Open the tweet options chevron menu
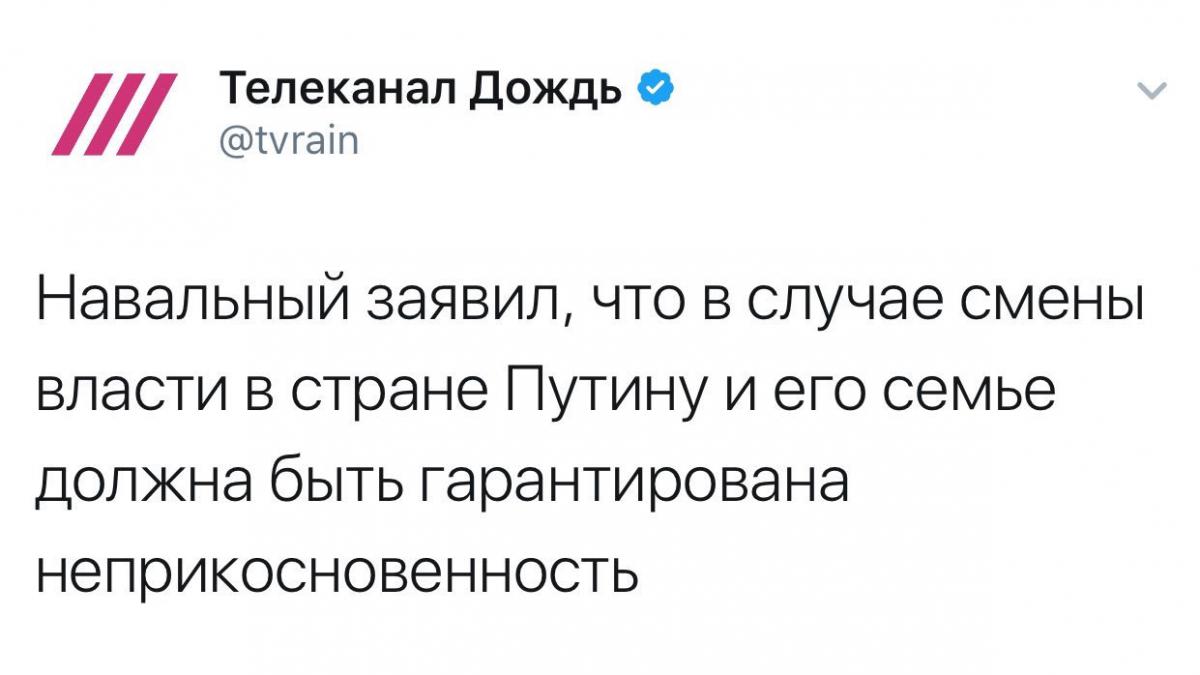Image resolution: width=1200 pixels, height=675 pixels. (1153, 93)
